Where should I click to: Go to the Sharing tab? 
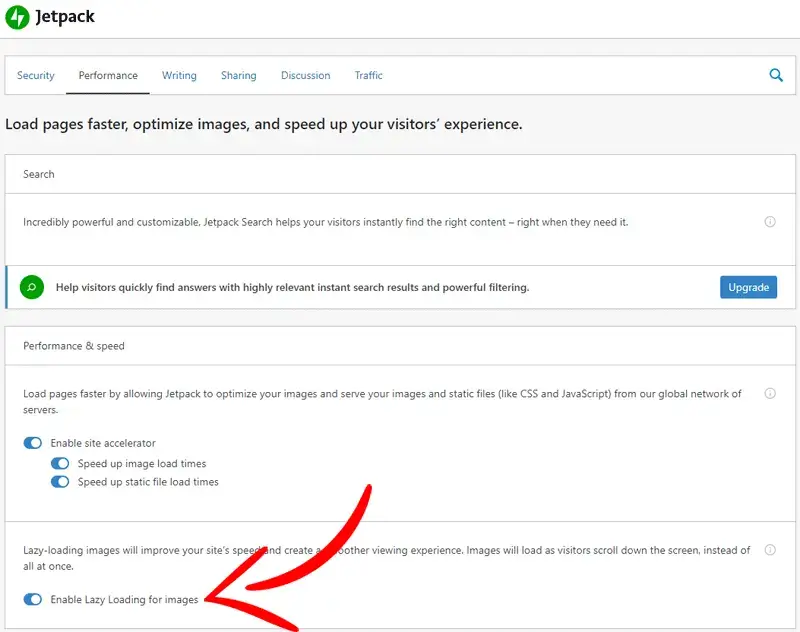click(x=239, y=75)
